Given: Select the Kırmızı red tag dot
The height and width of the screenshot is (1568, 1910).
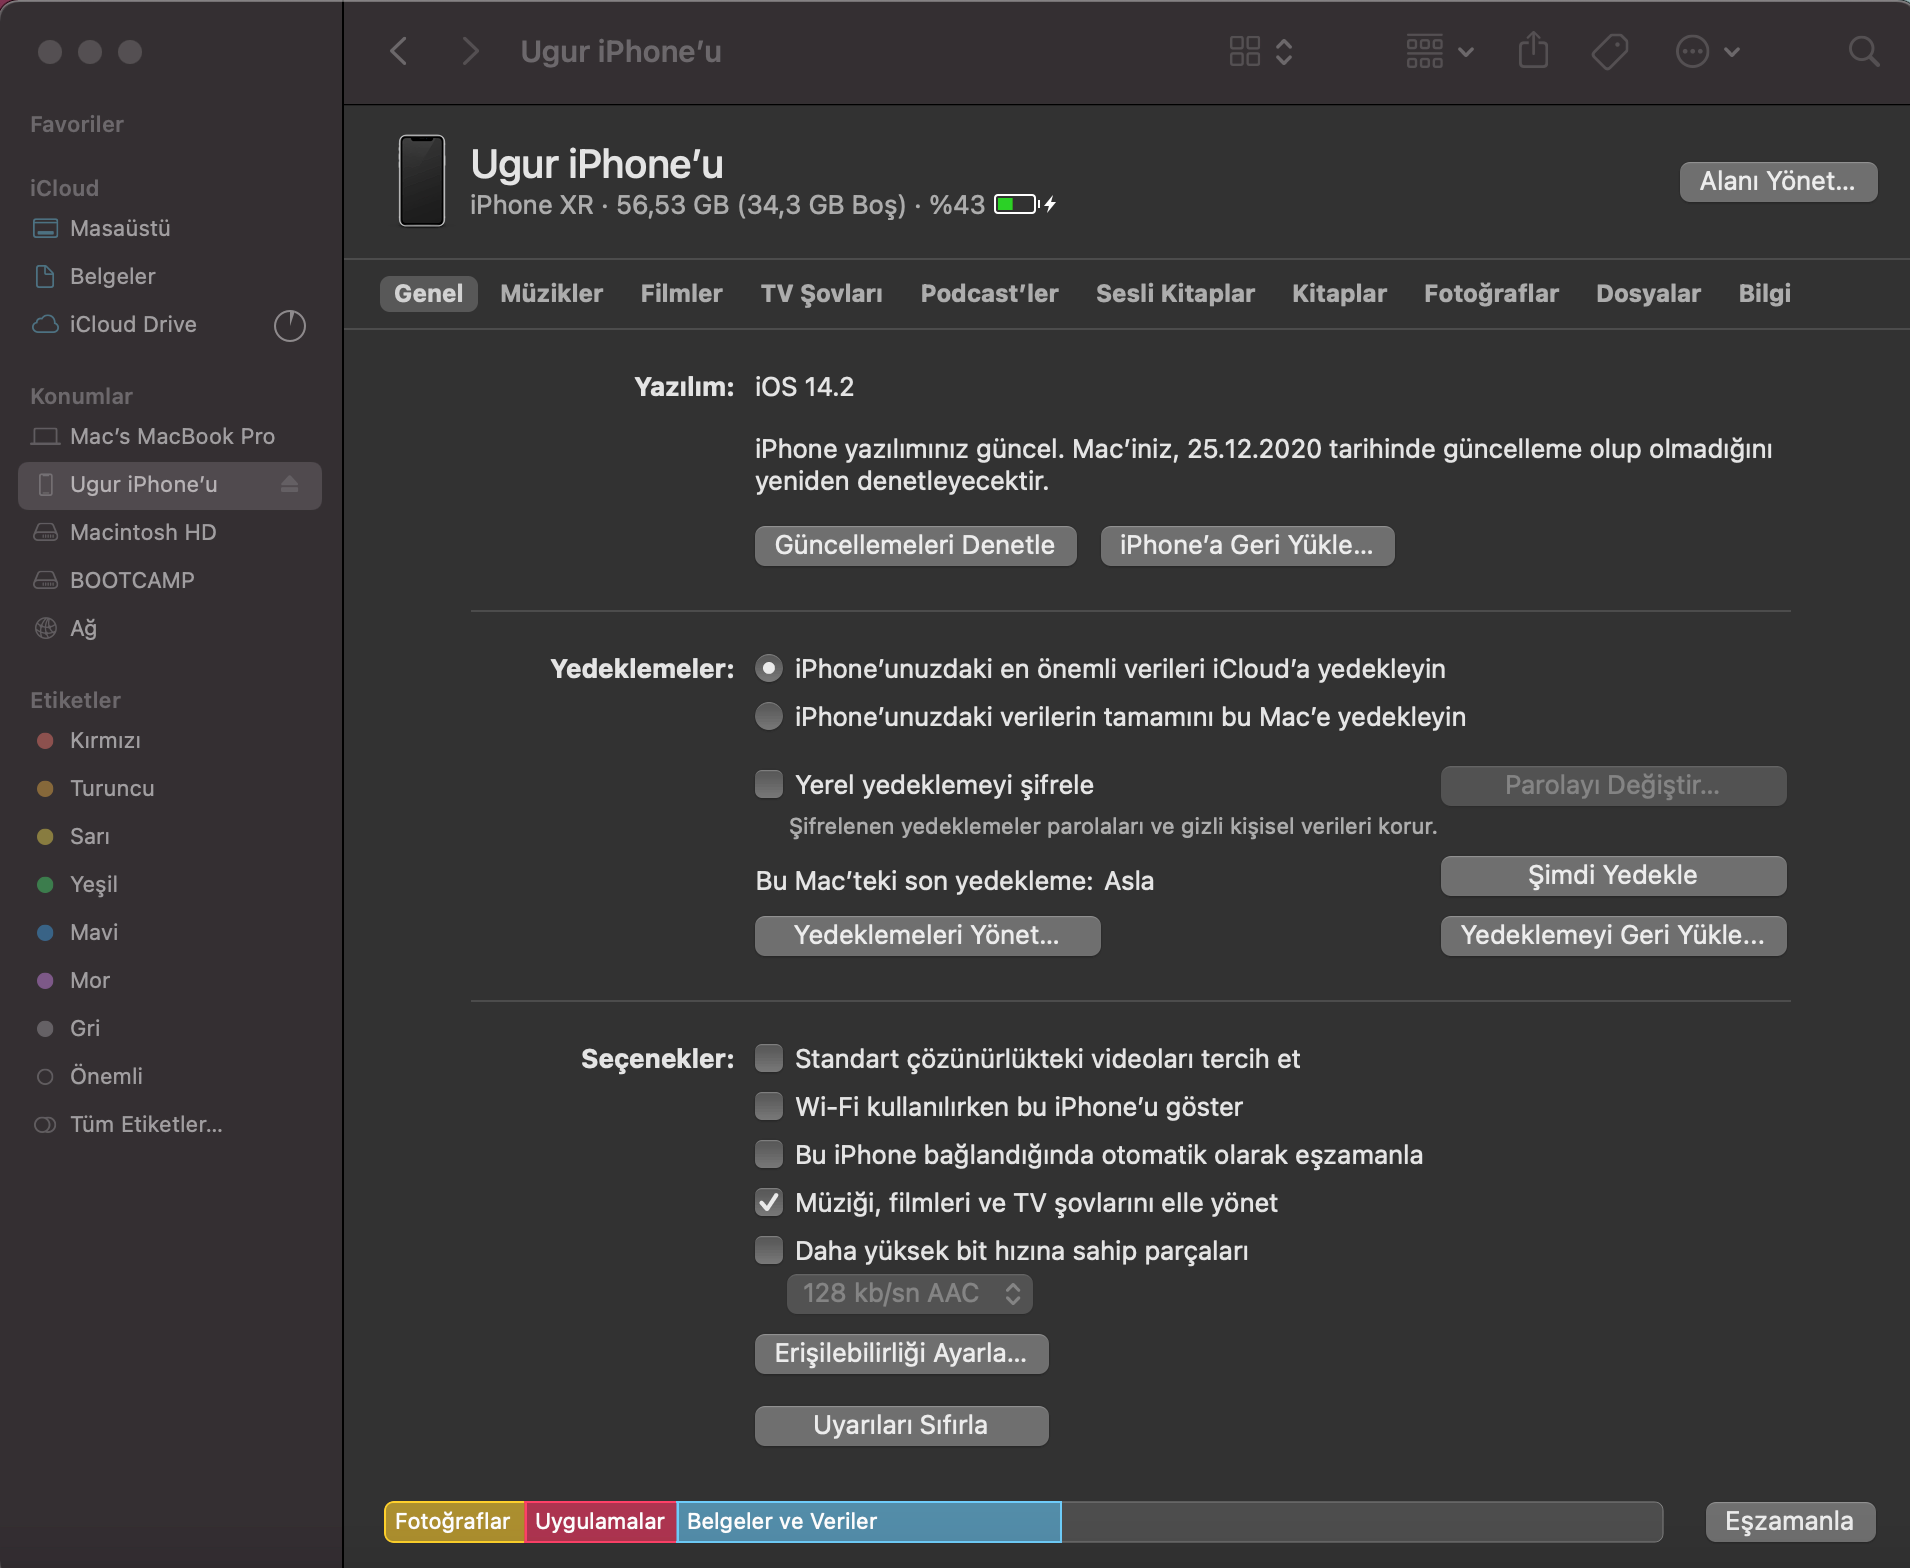Looking at the screenshot, I should [x=45, y=741].
